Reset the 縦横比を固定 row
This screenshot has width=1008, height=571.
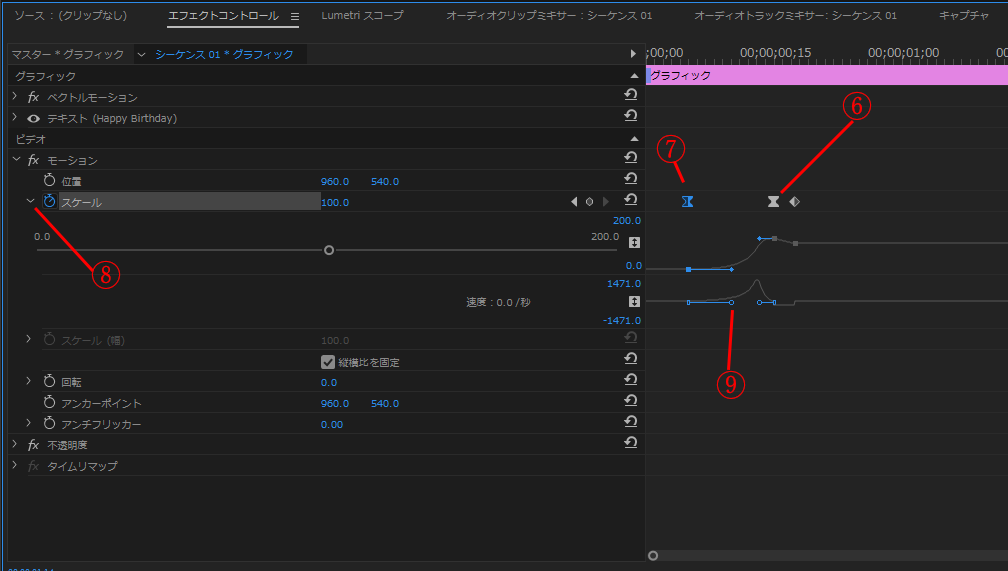[631, 359]
